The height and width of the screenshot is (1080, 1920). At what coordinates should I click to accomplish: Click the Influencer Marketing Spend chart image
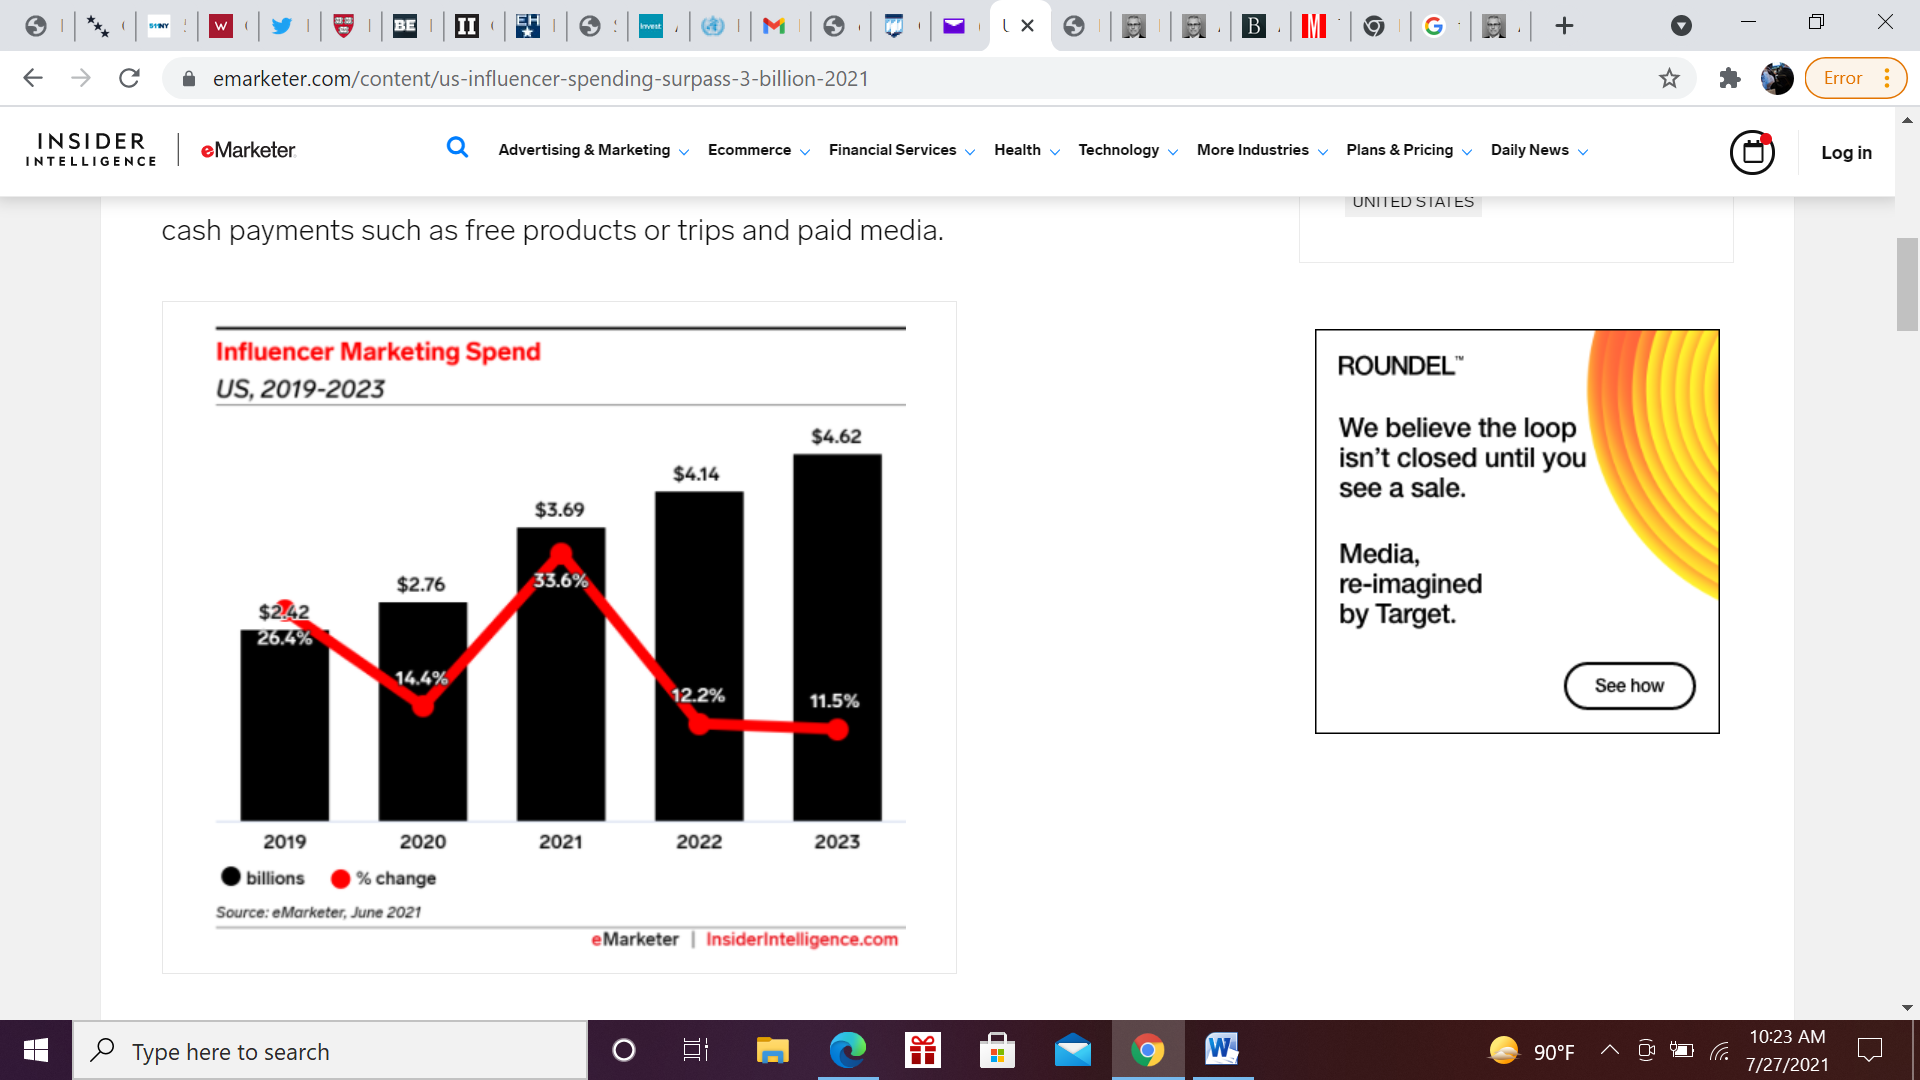tap(559, 637)
